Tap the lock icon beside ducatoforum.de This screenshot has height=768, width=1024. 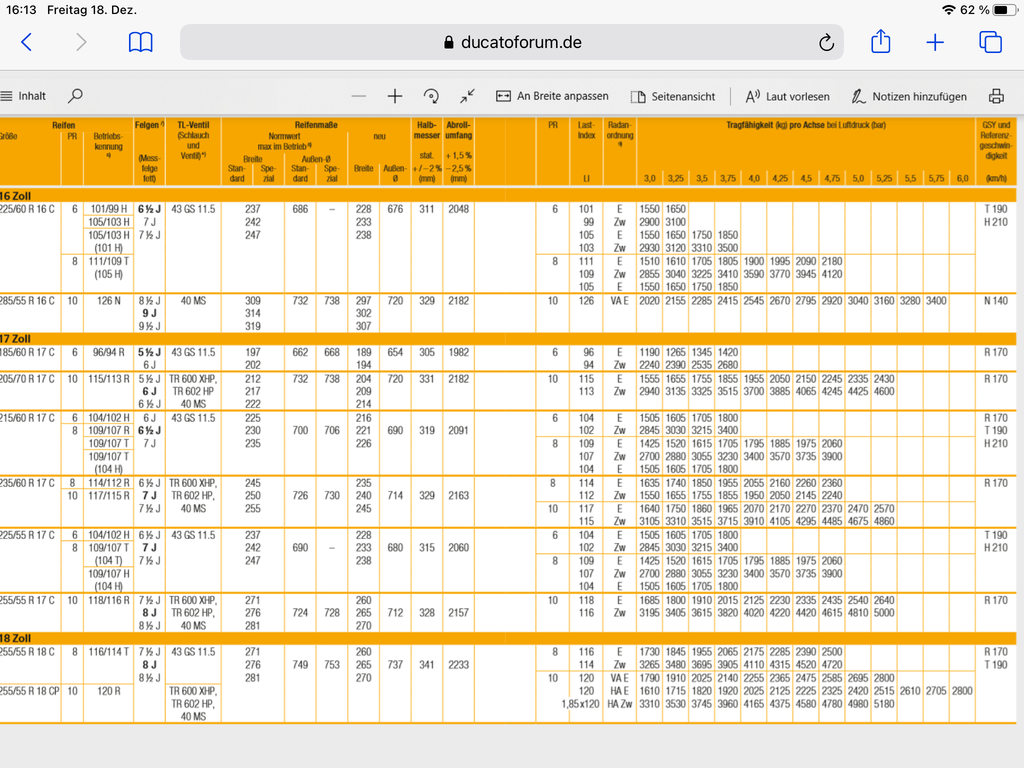click(448, 42)
